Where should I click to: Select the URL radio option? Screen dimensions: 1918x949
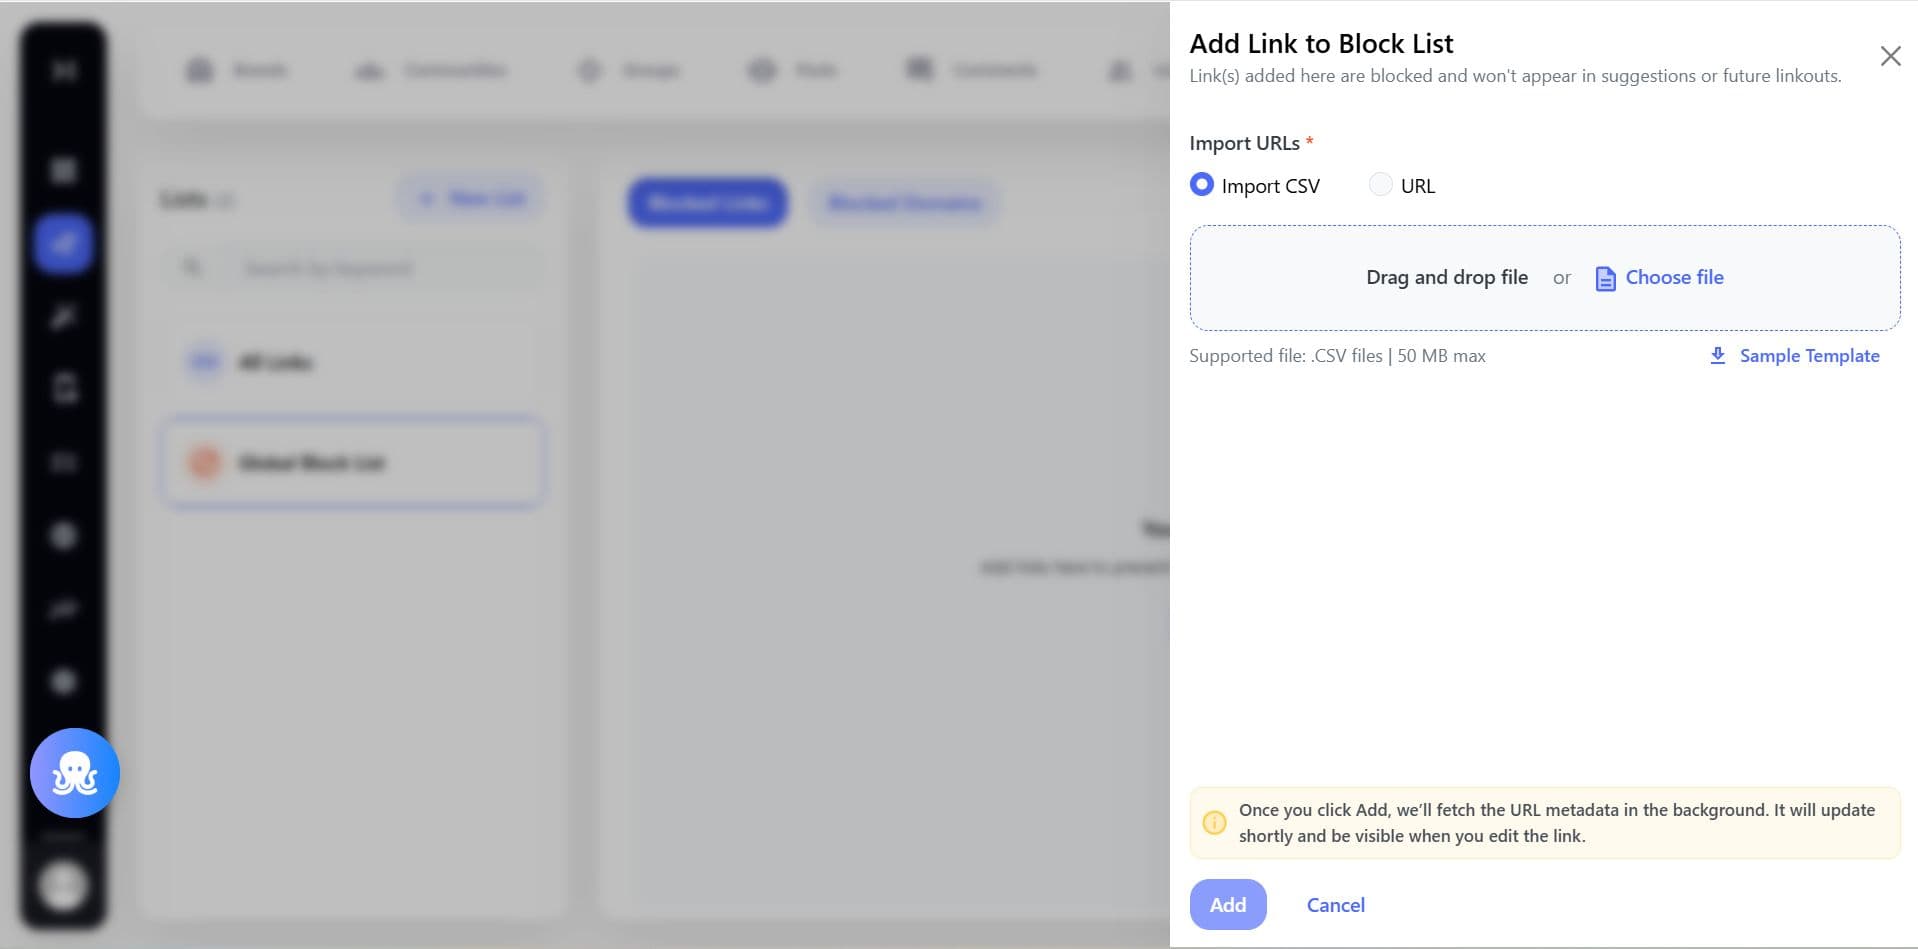(1380, 185)
